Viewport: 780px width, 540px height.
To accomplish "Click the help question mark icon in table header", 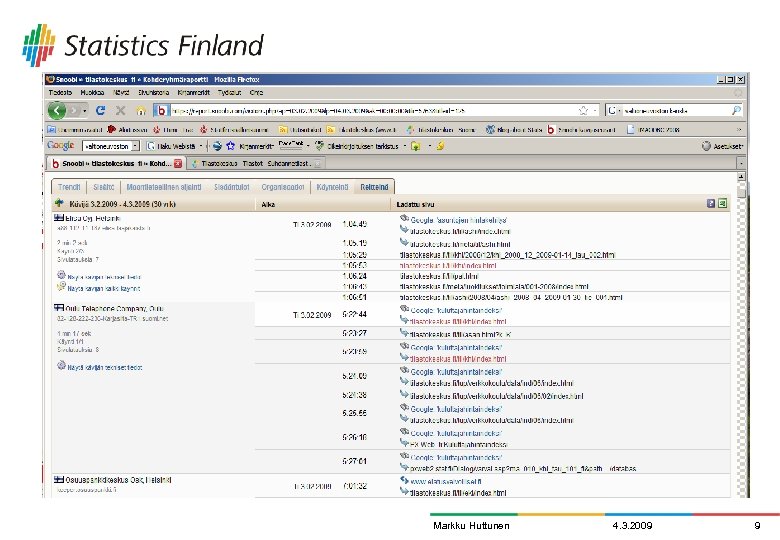I will point(711,203).
